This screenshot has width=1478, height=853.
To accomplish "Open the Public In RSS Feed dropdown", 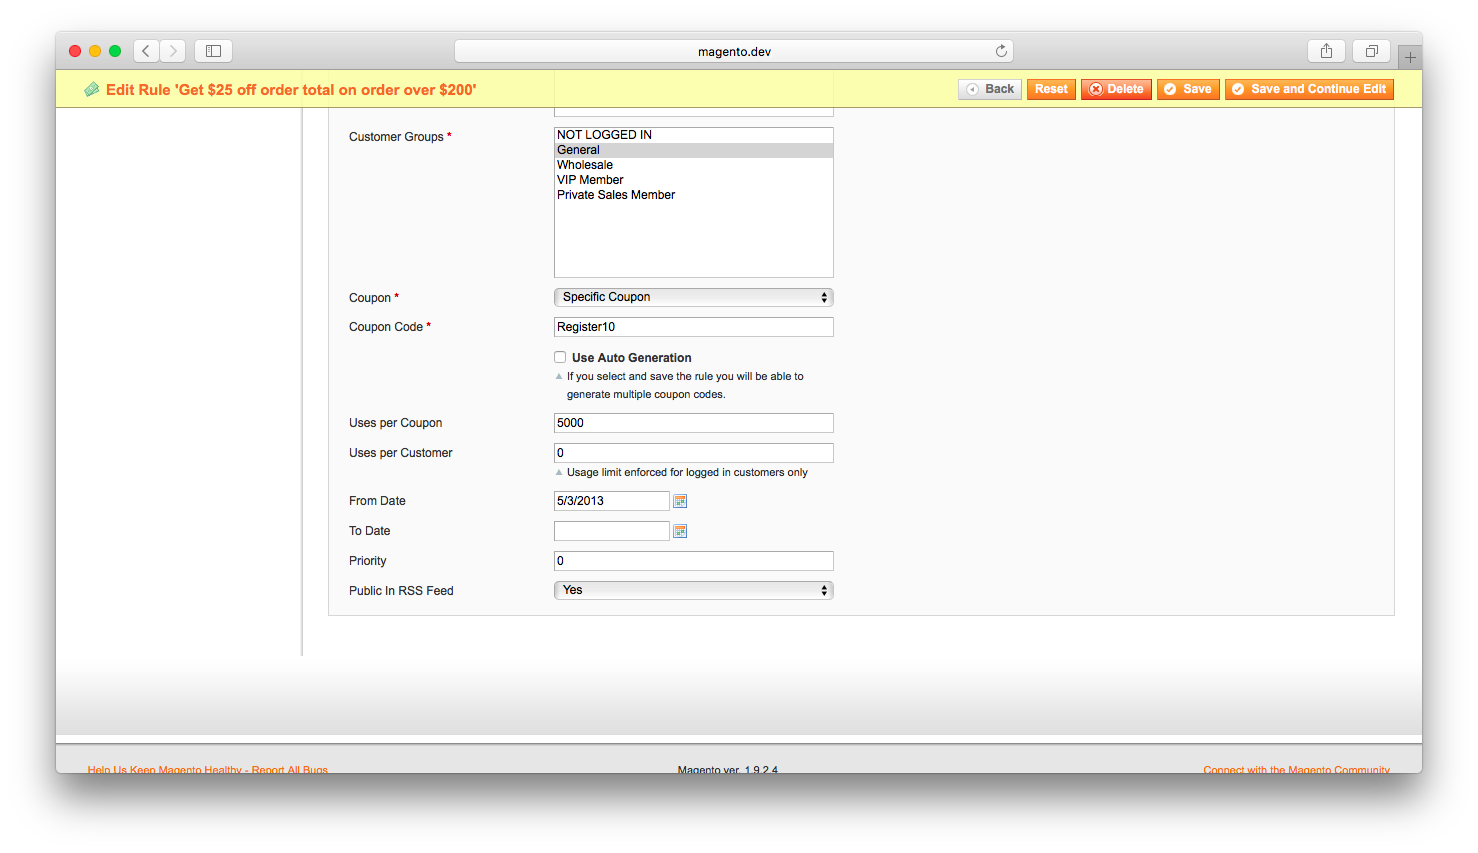I will click(x=693, y=590).
